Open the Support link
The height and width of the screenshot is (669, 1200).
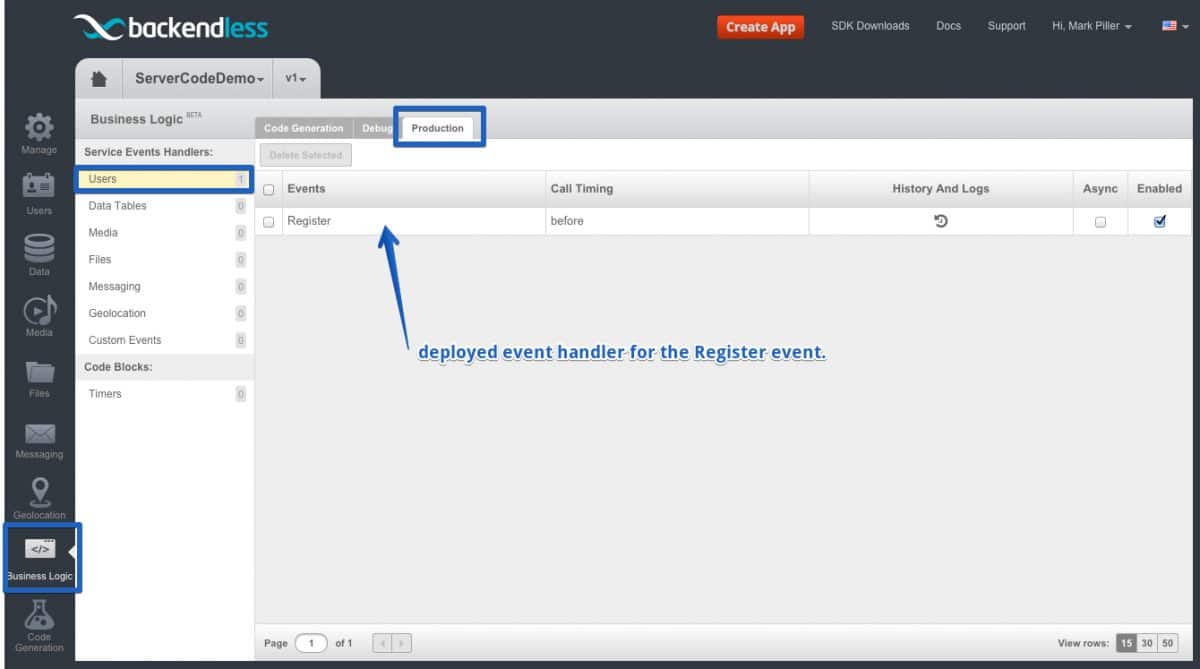(x=1006, y=26)
